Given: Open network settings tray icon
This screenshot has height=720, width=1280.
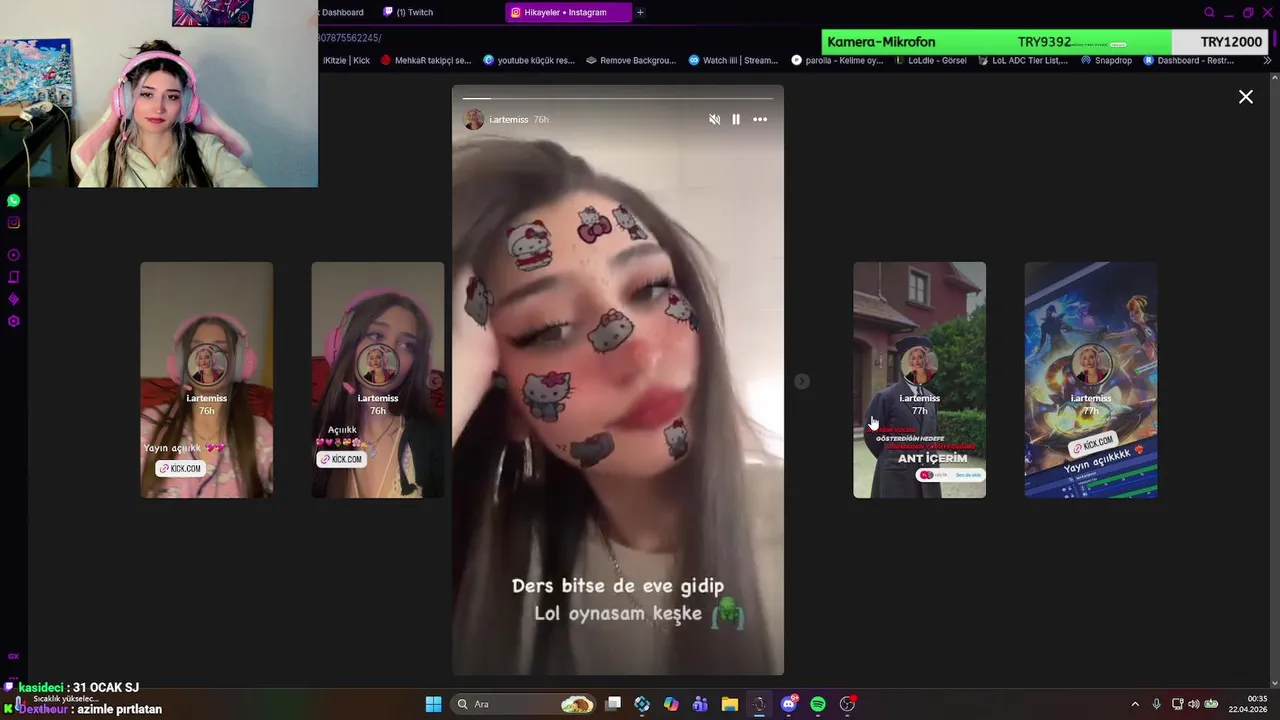Looking at the screenshot, I should point(1177,704).
